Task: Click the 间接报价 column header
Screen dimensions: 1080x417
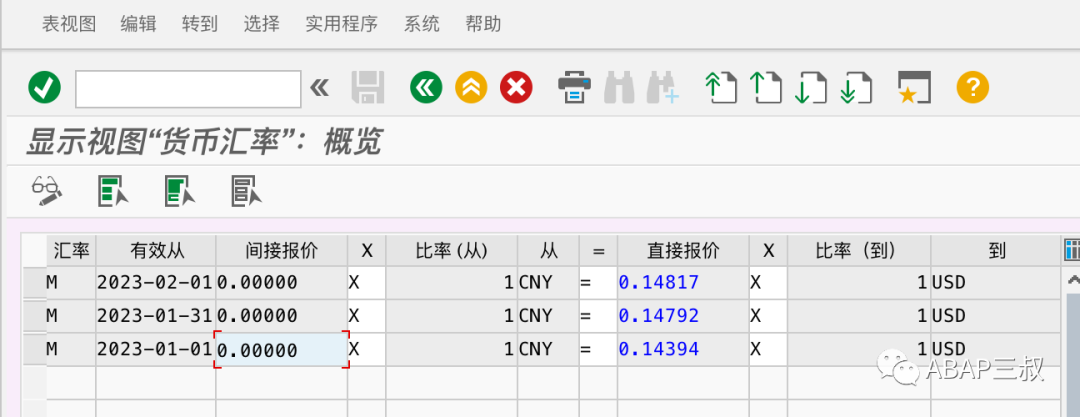Action: coord(281,250)
